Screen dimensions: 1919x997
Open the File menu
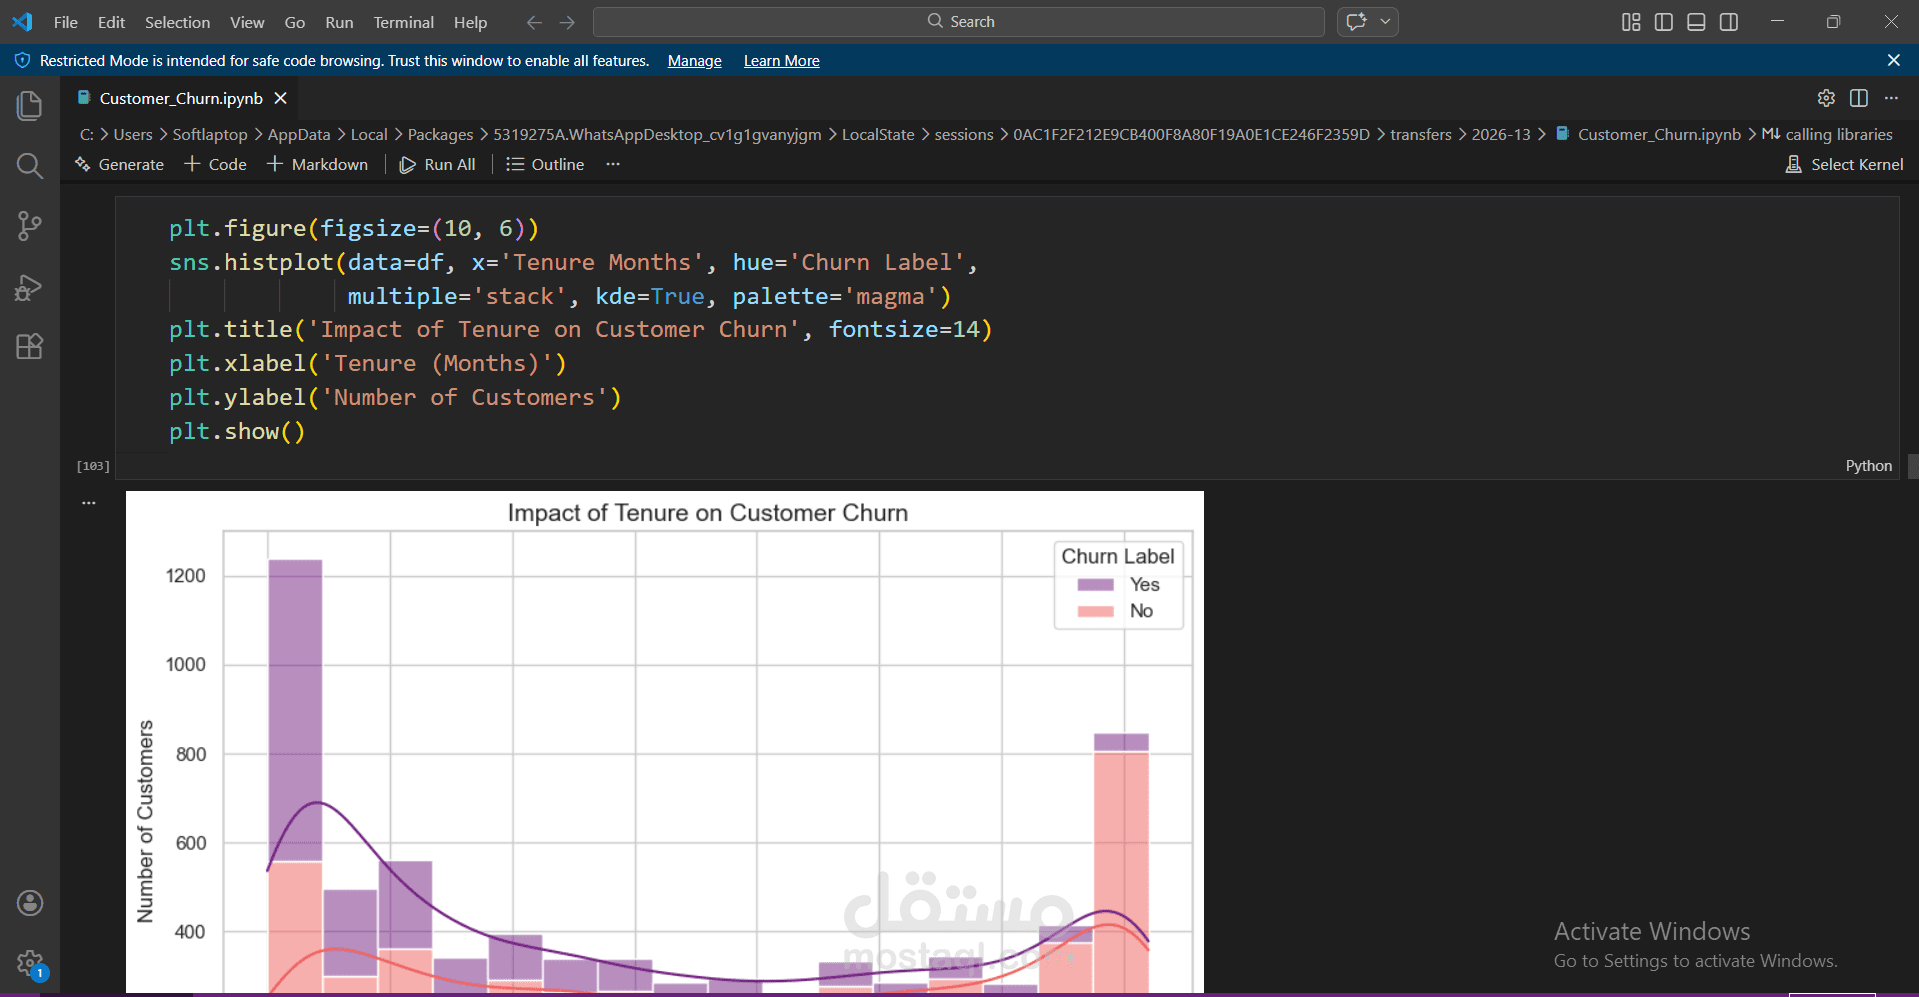pyautogui.click(x=66, y=22)
